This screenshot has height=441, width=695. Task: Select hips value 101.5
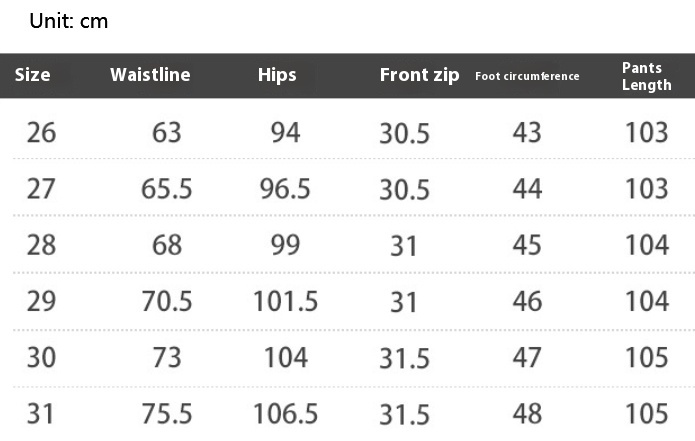(285, 301)
